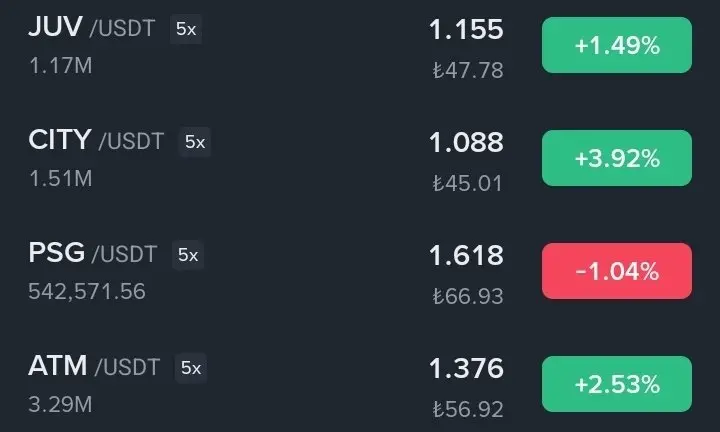Open the CITY /USDT trading pair
This screenshot has width=720, height=432.
coord(360,158)
